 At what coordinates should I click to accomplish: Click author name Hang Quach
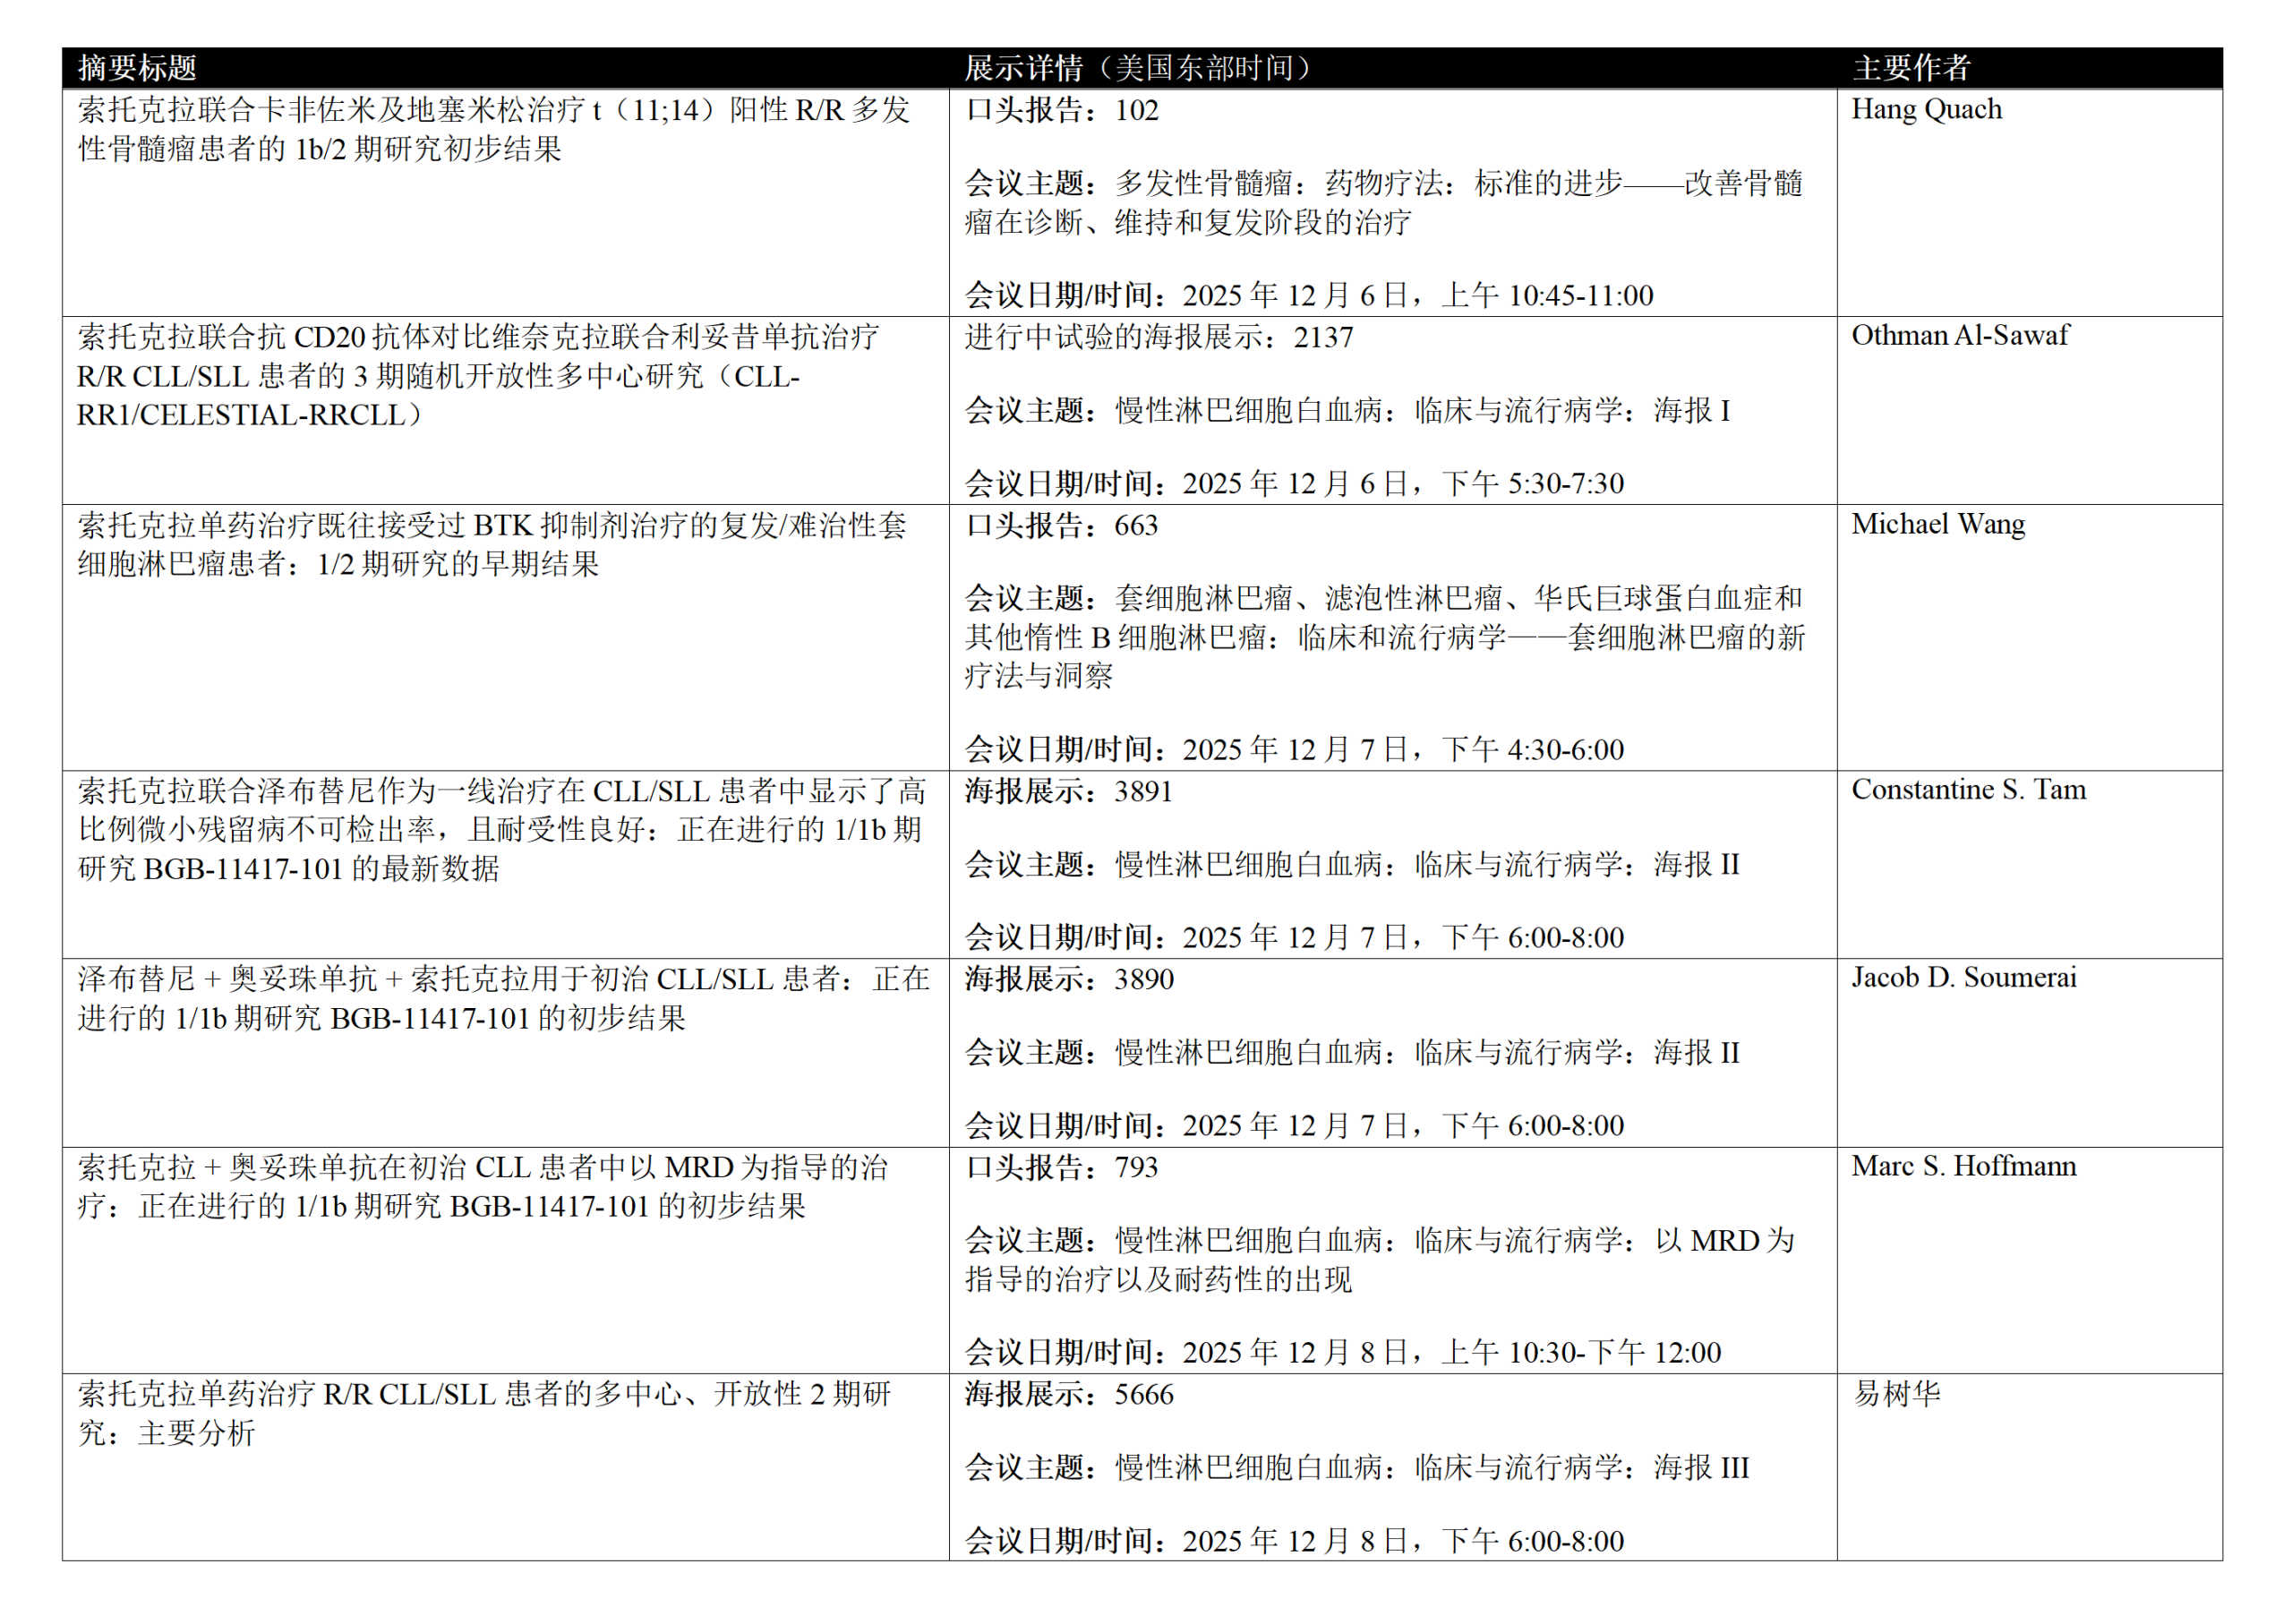tap(1925, 109)
